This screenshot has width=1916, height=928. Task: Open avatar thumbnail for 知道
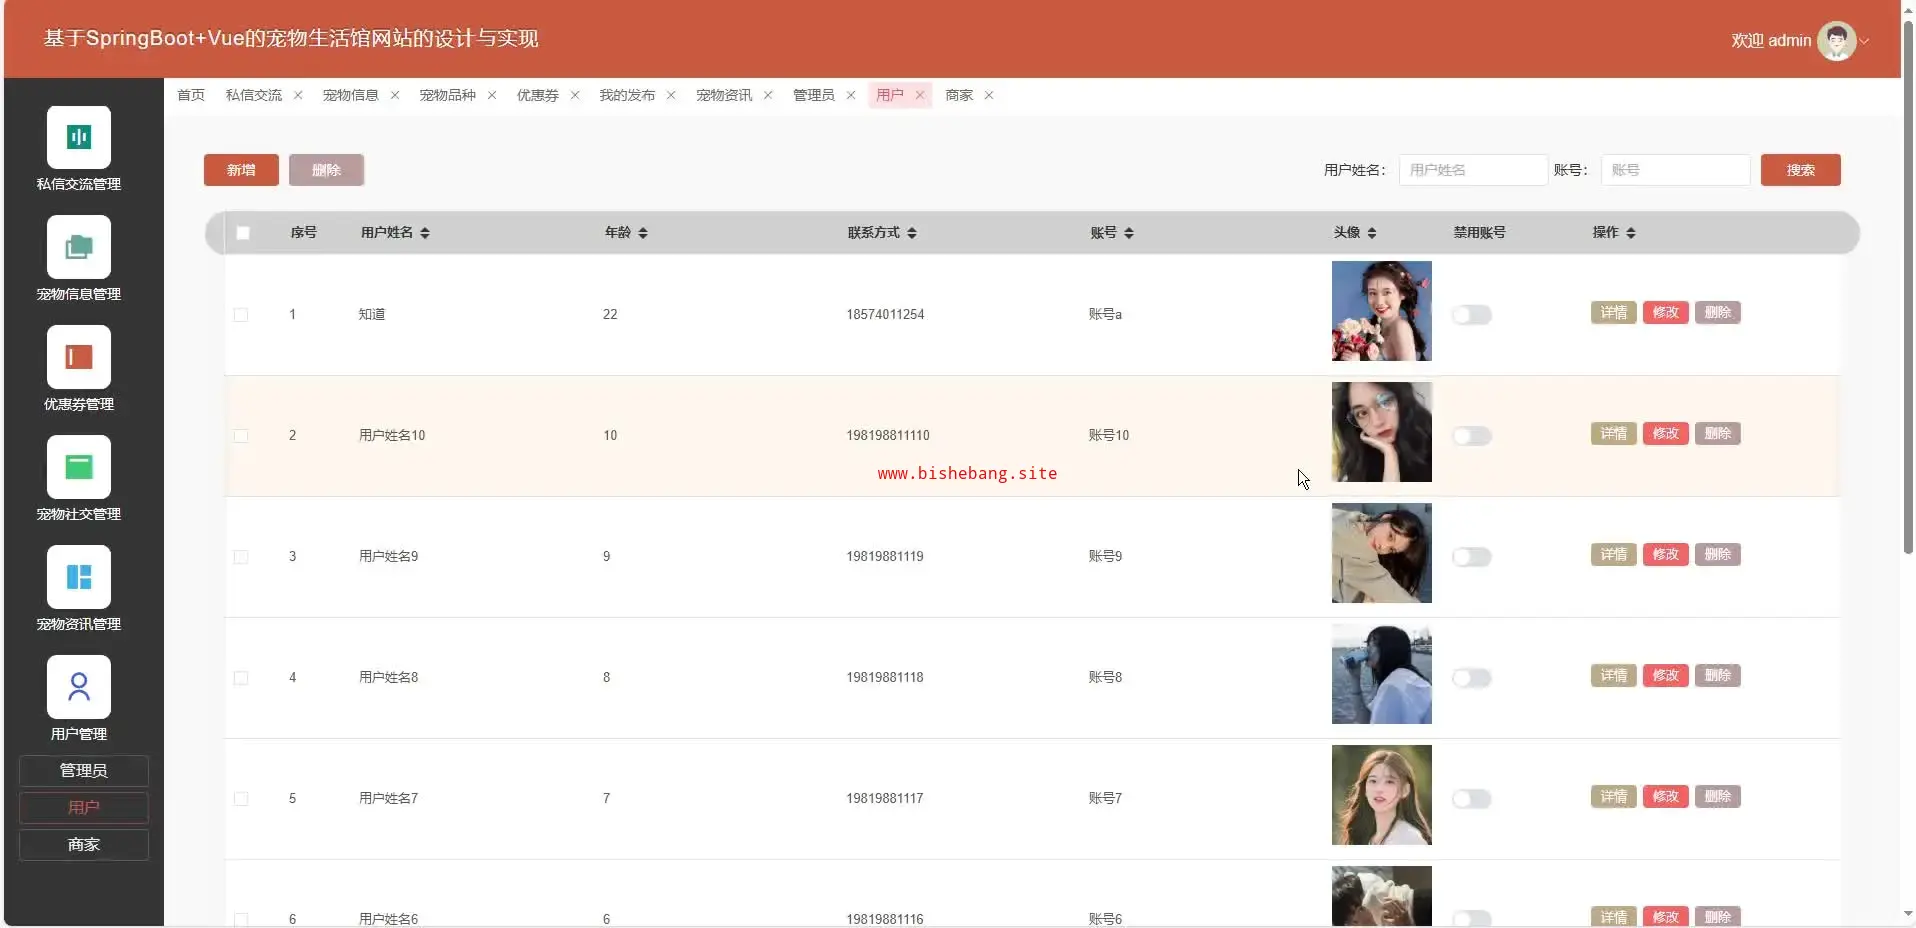tap(1382, 311)
